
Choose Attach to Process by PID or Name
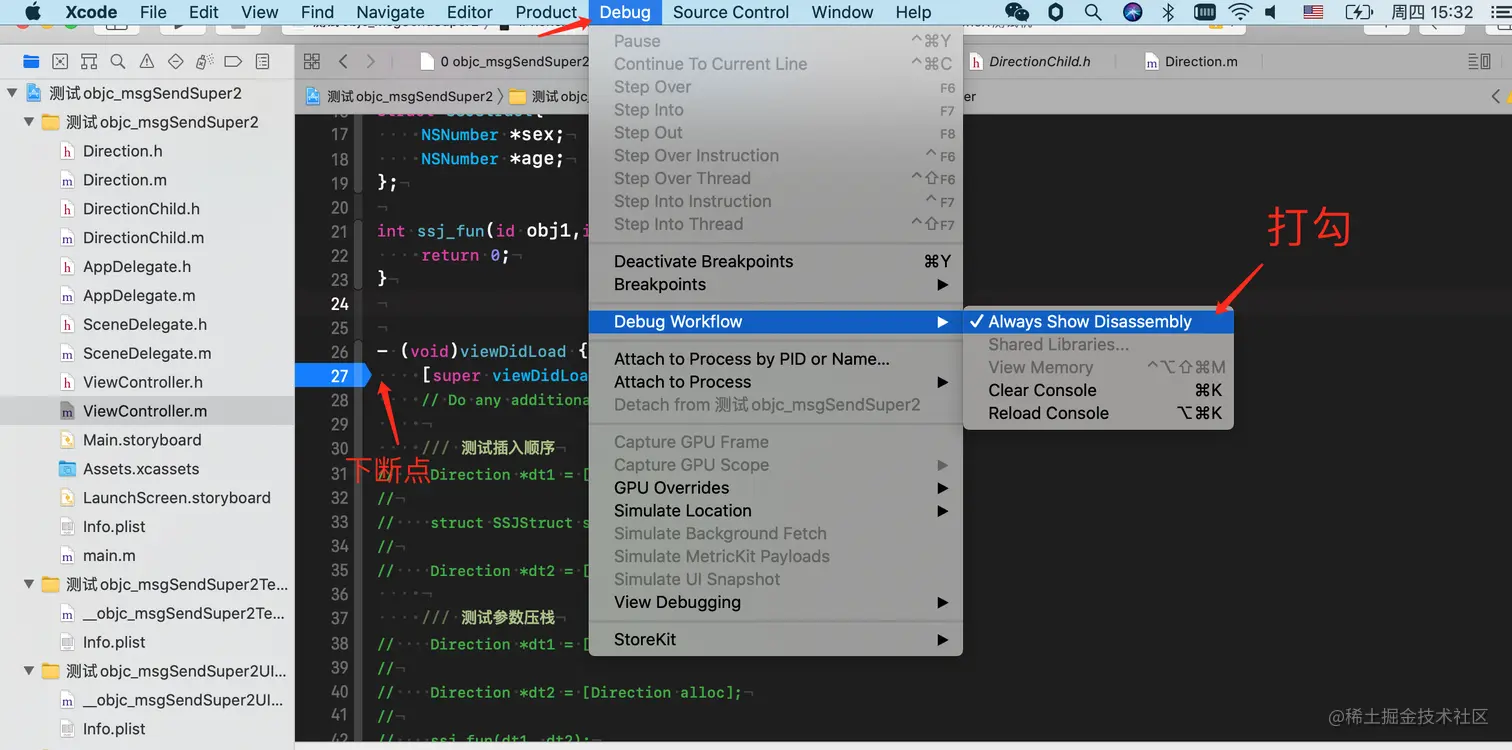point(775,359)
